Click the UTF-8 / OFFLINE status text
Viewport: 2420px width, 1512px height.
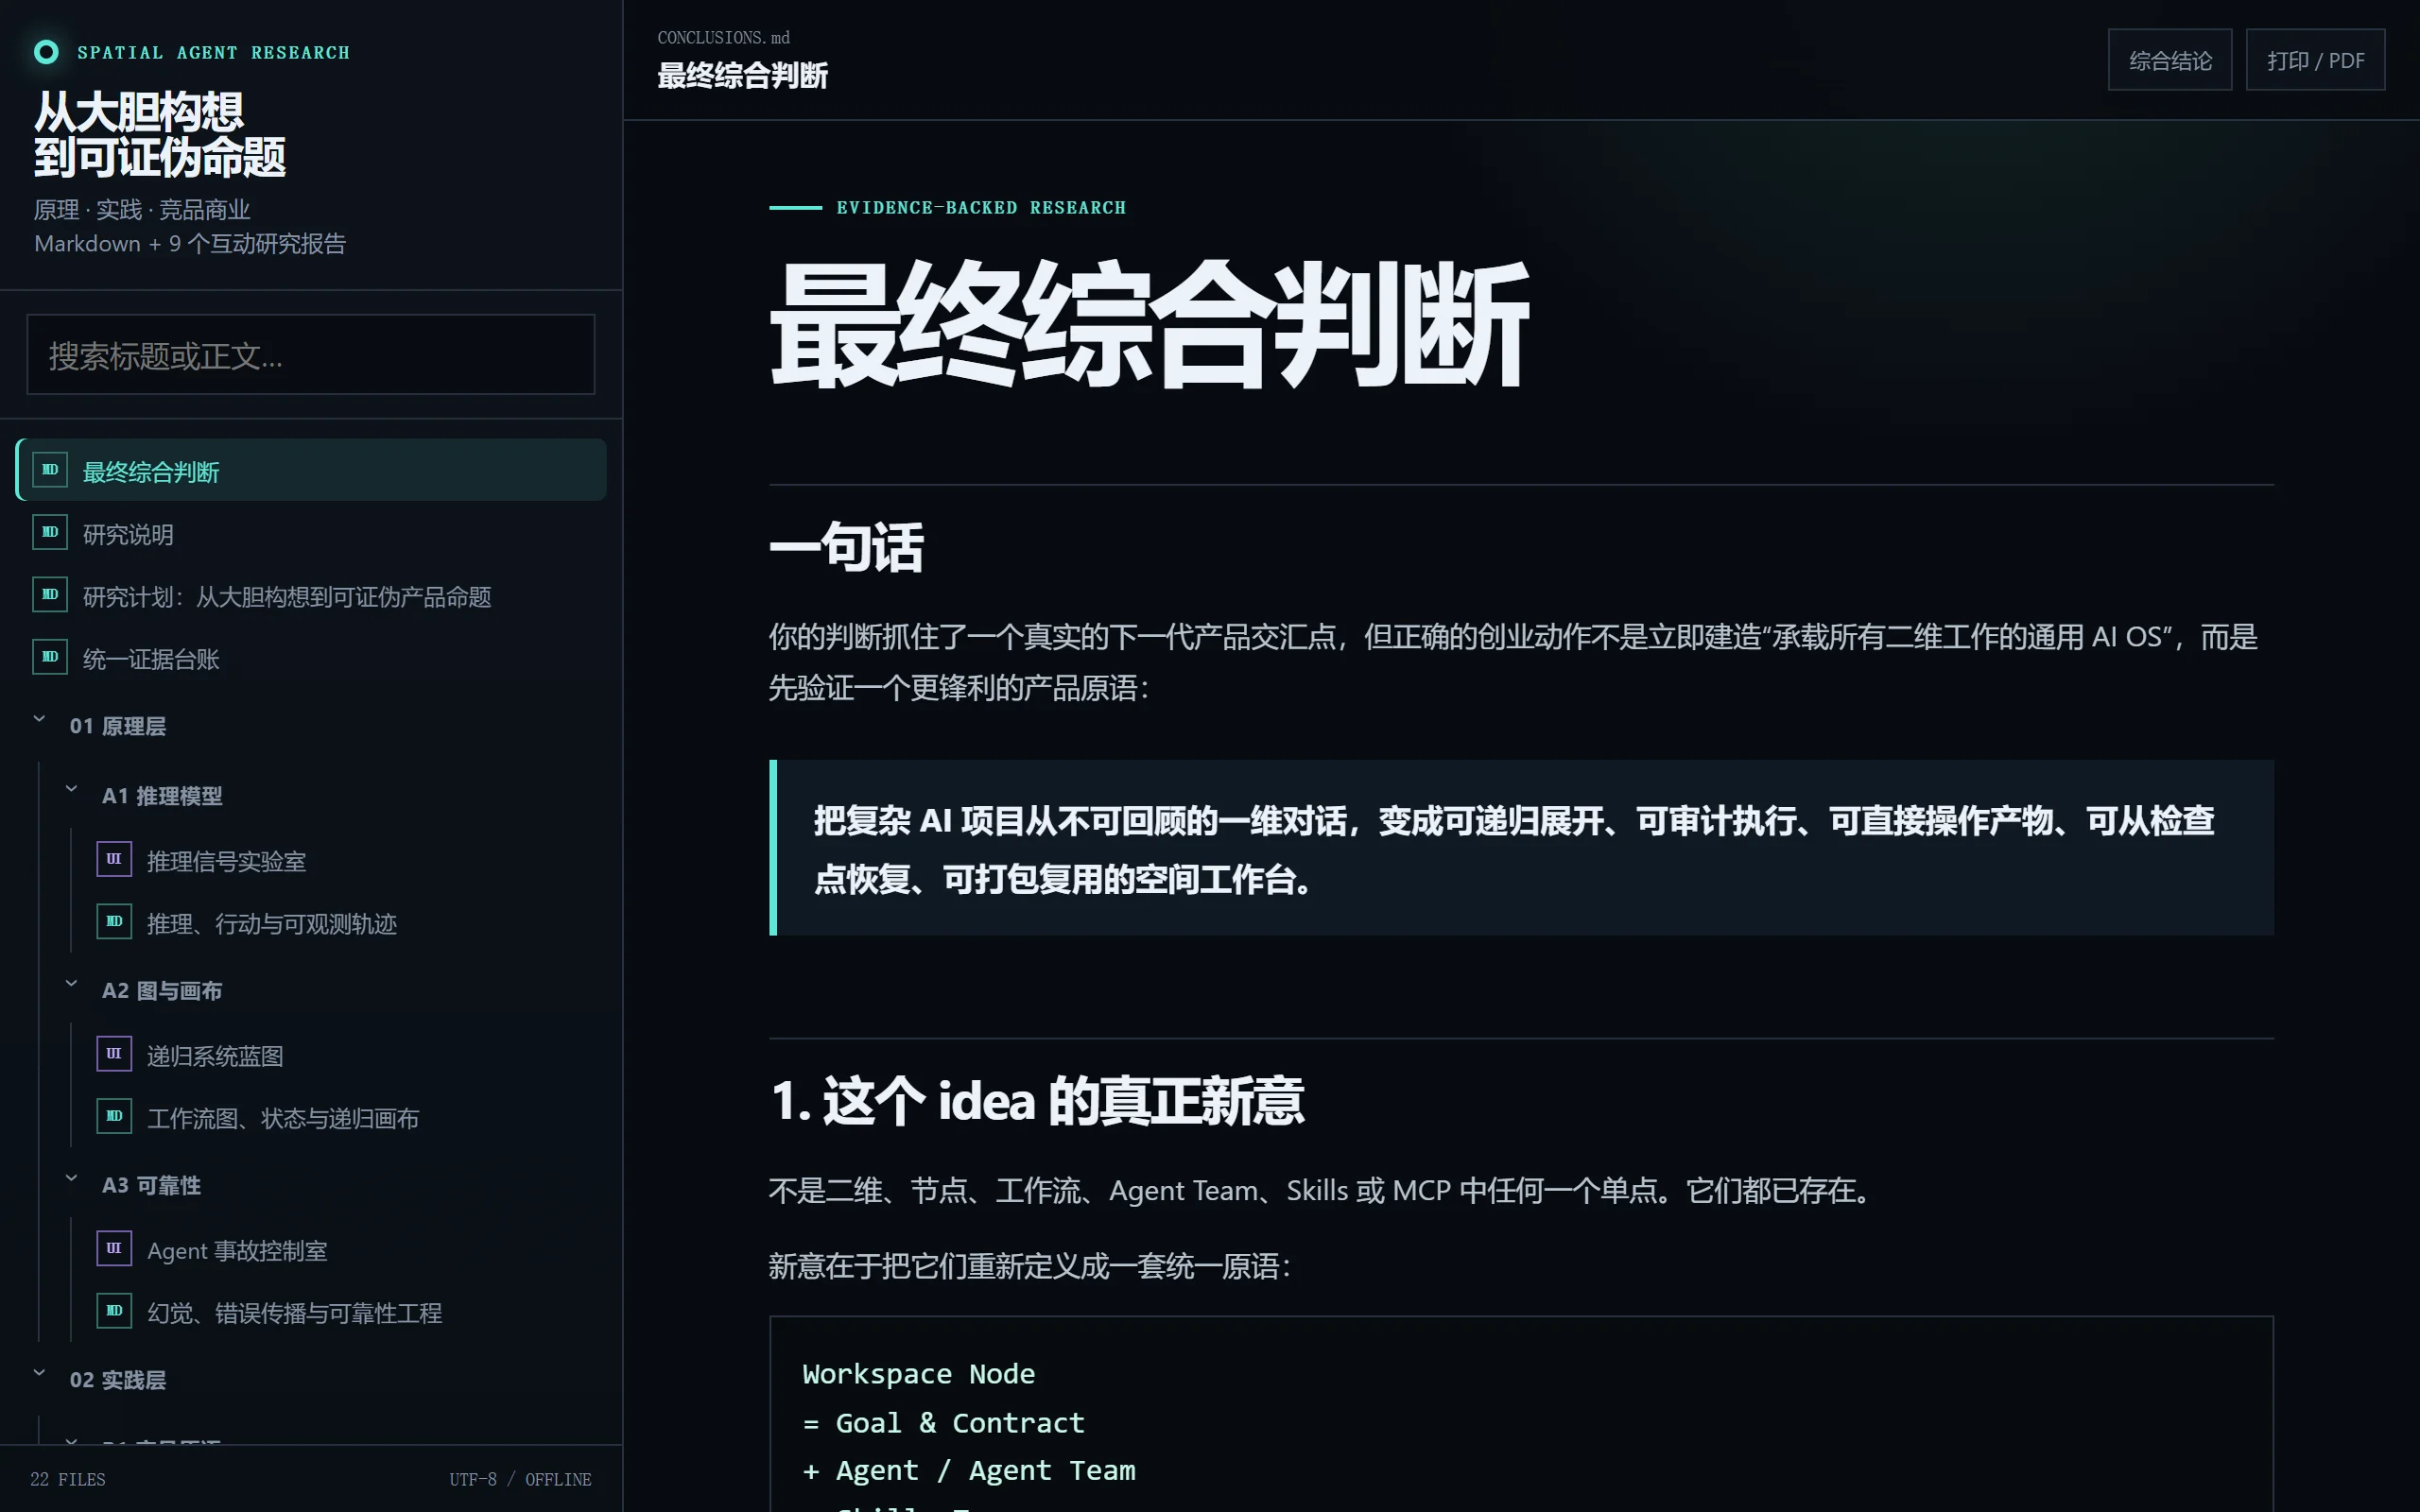coord(520,1479)
